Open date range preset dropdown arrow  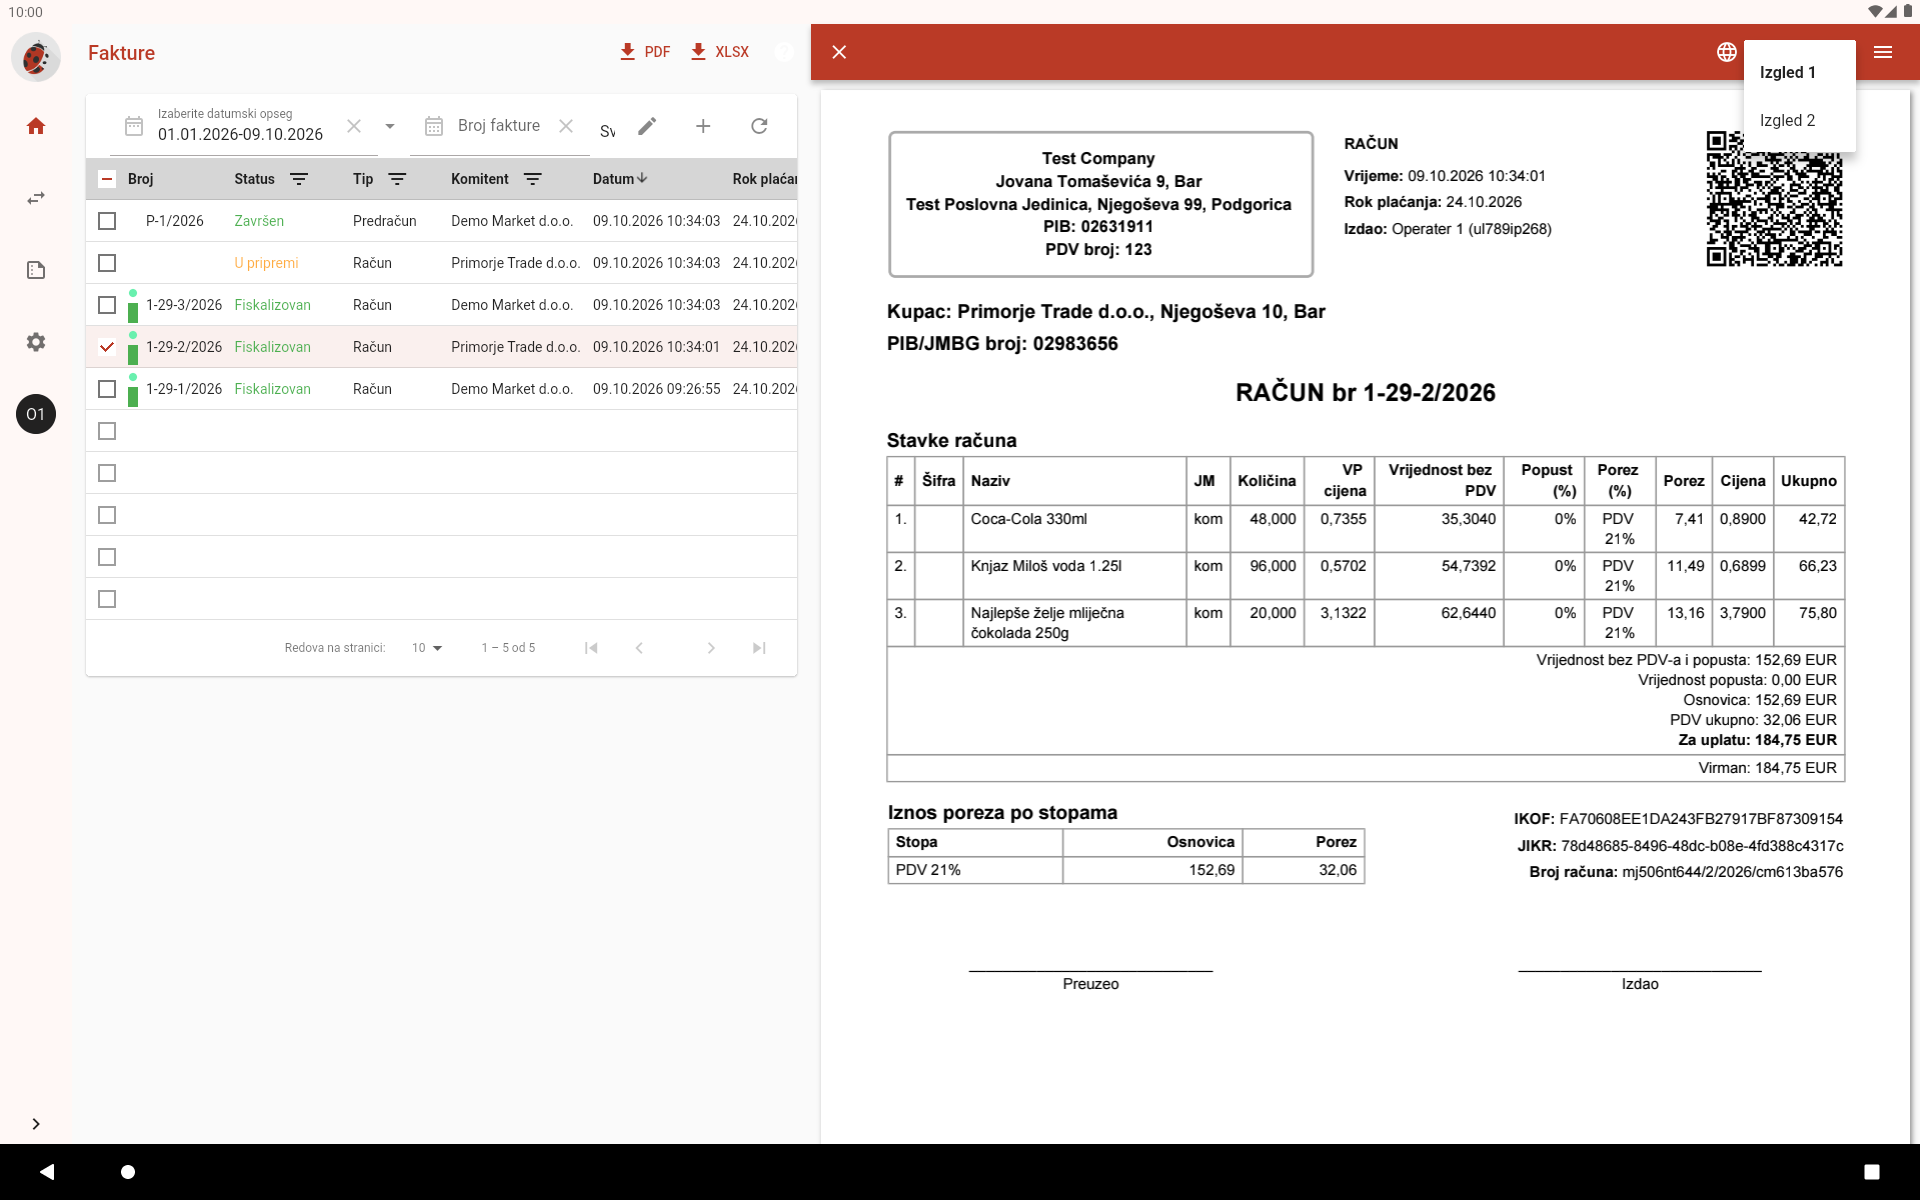pyautogui.click(x=390, y=126)
